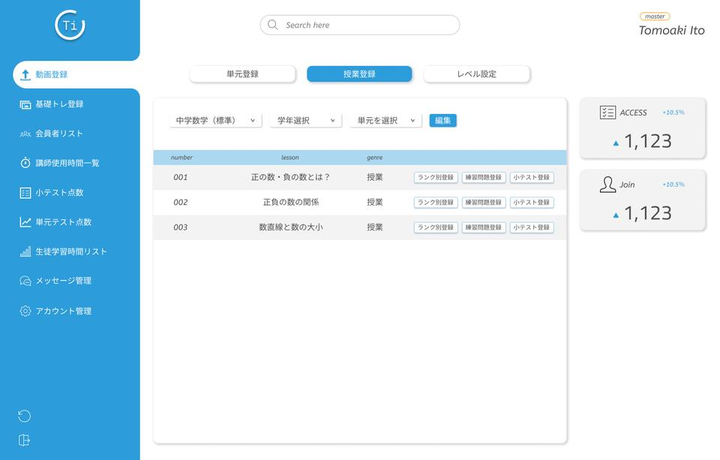Click the line chart icon beside 単元テスト点数
The width and height of the screenshot is (720, 460).
click(25, 222)
